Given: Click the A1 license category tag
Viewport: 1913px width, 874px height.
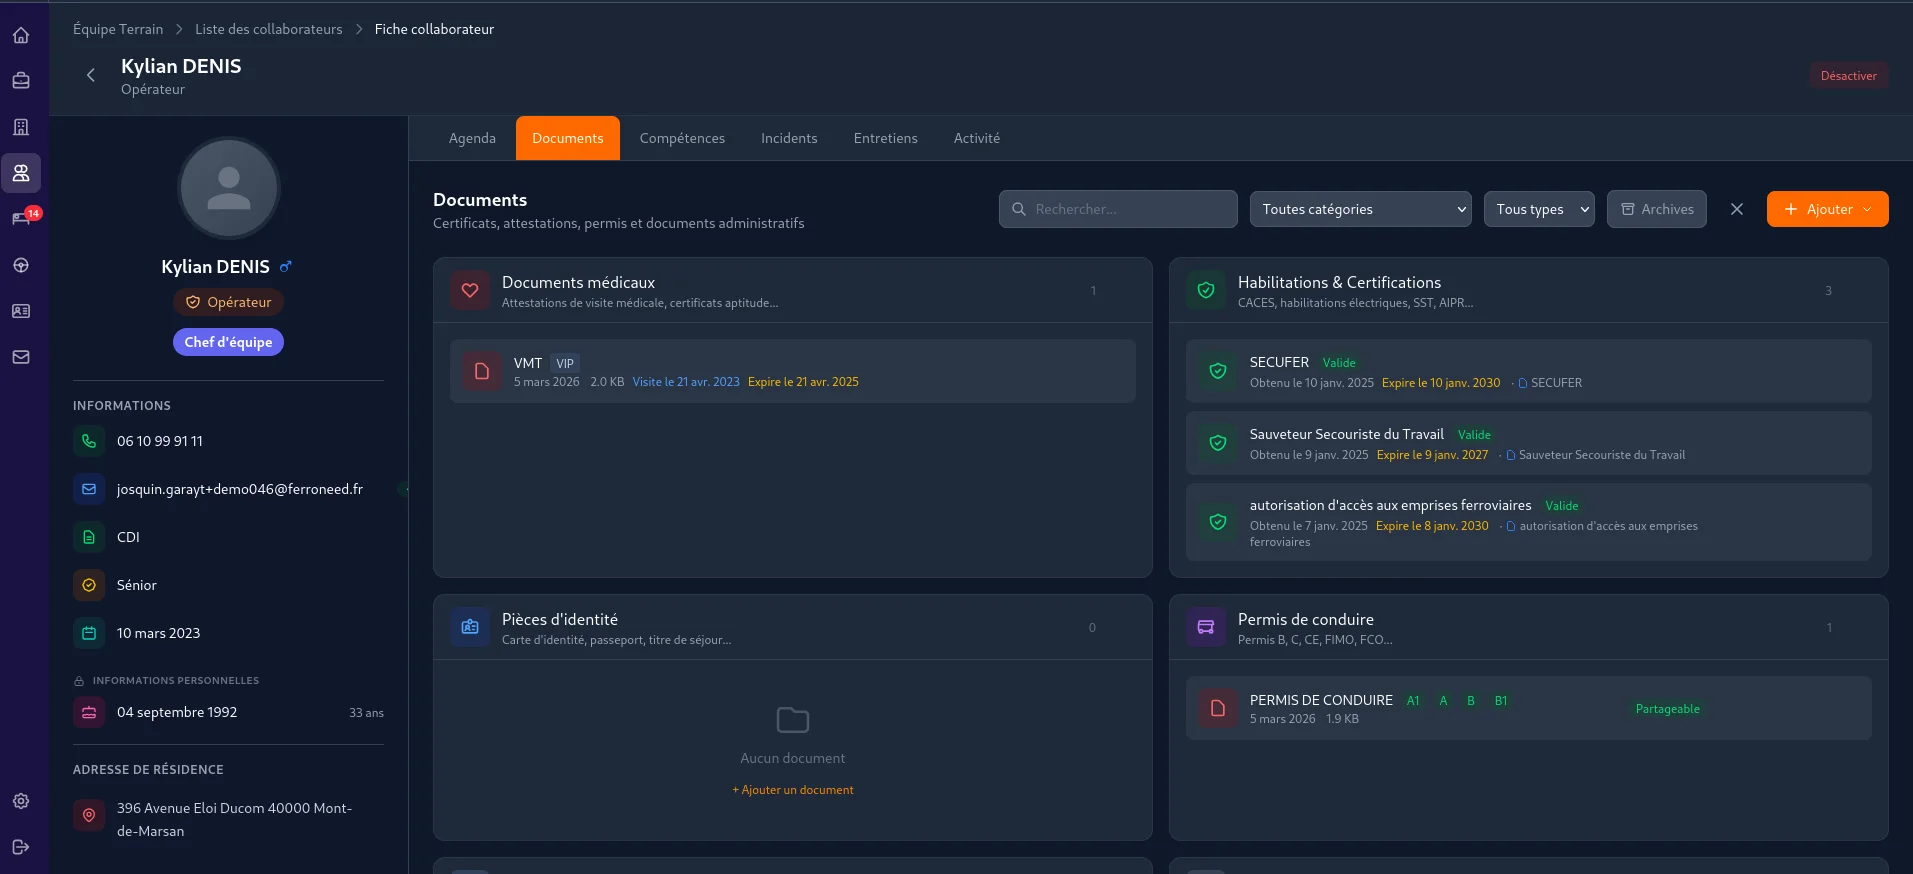Looking at the screenshot, I should point(1413,701).
